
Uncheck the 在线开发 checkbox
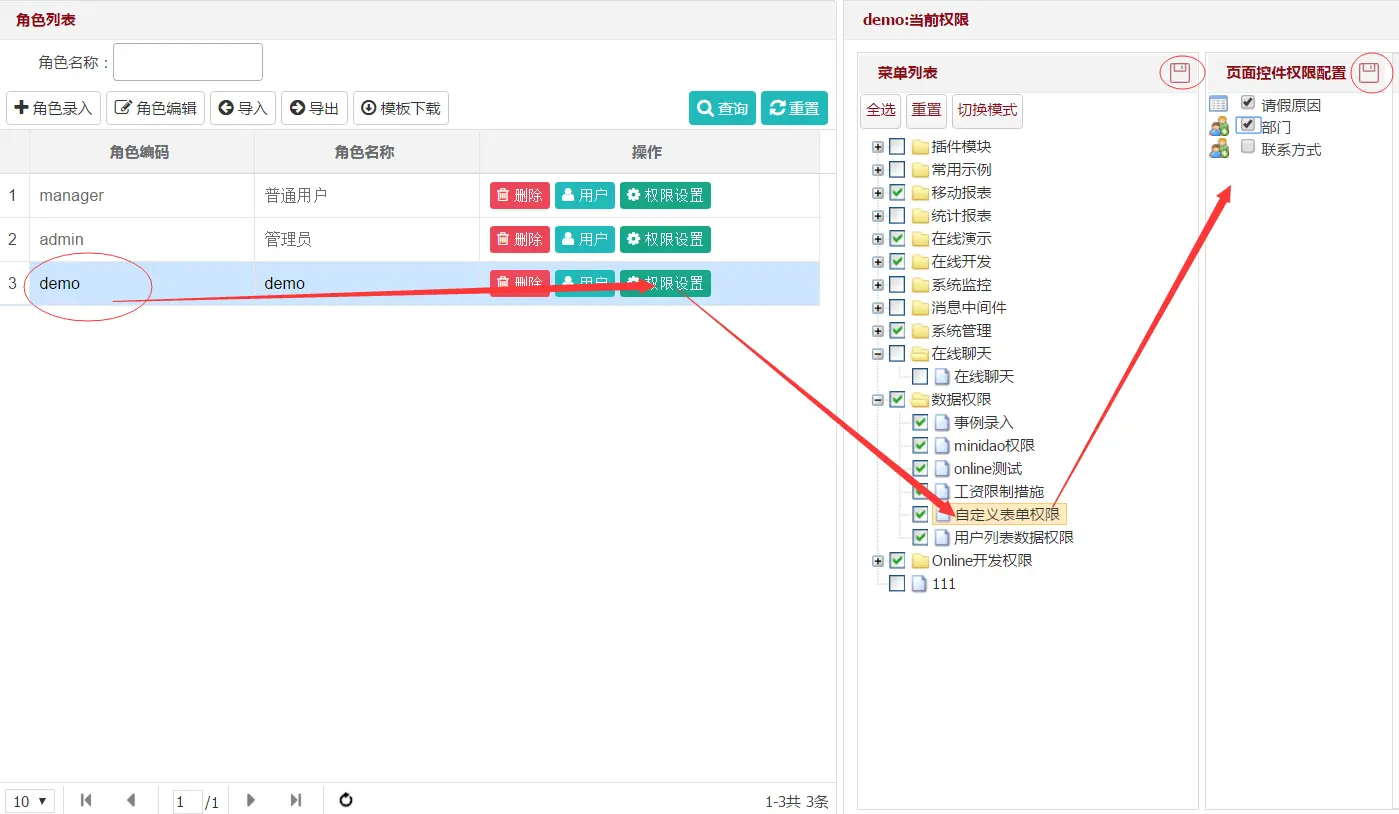click(897, 261)
